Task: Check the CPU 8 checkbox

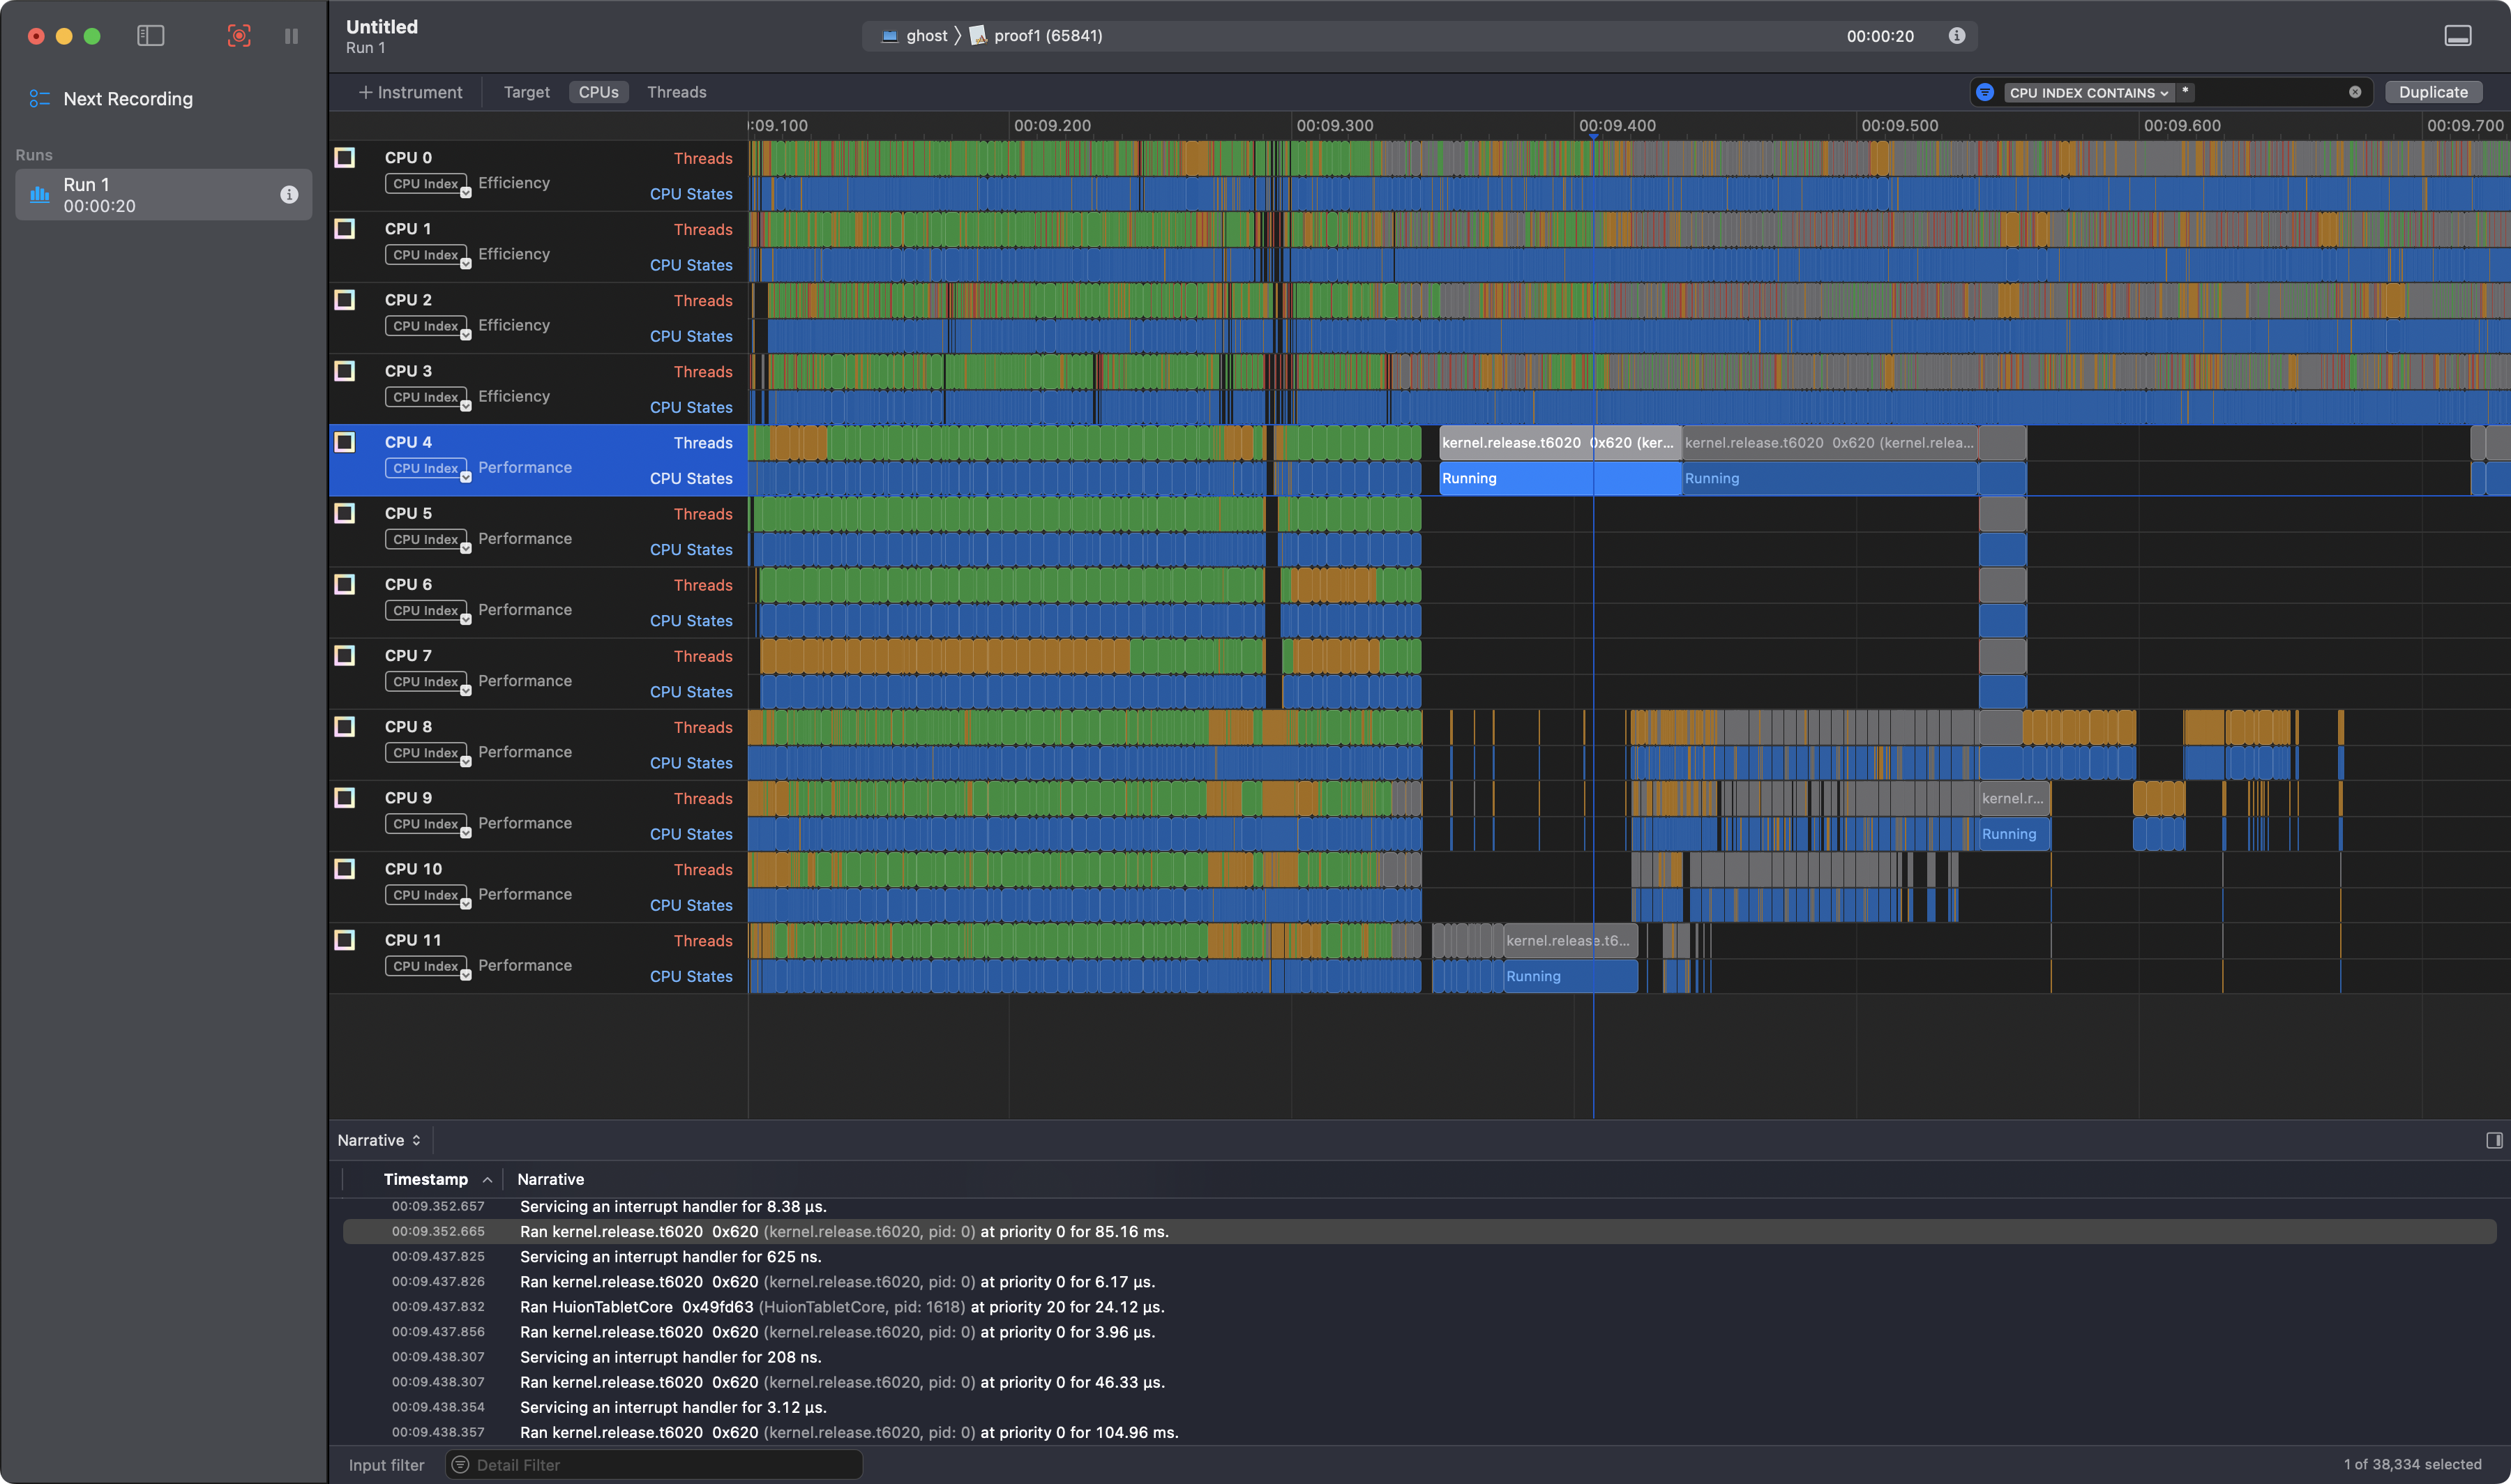Action: 345,727
